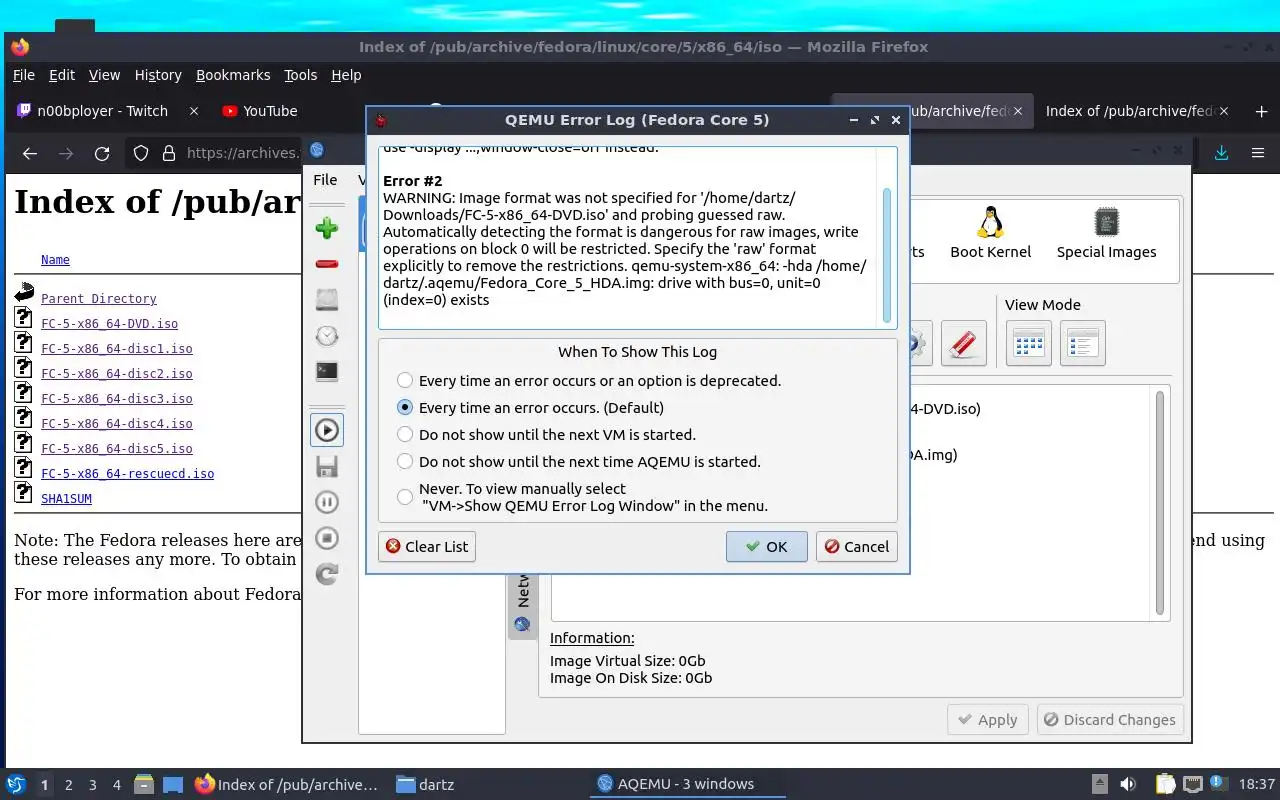Click the hard disk icon in AQEMU sidebar
1280x800 pixels.
(x=327, y=299)
